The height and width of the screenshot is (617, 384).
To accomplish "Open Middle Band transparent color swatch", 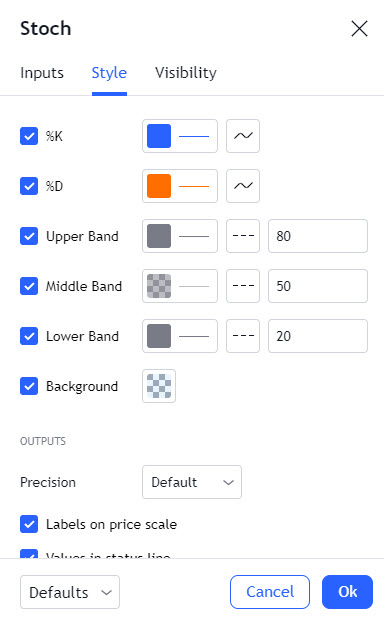I will coord(180,286).
